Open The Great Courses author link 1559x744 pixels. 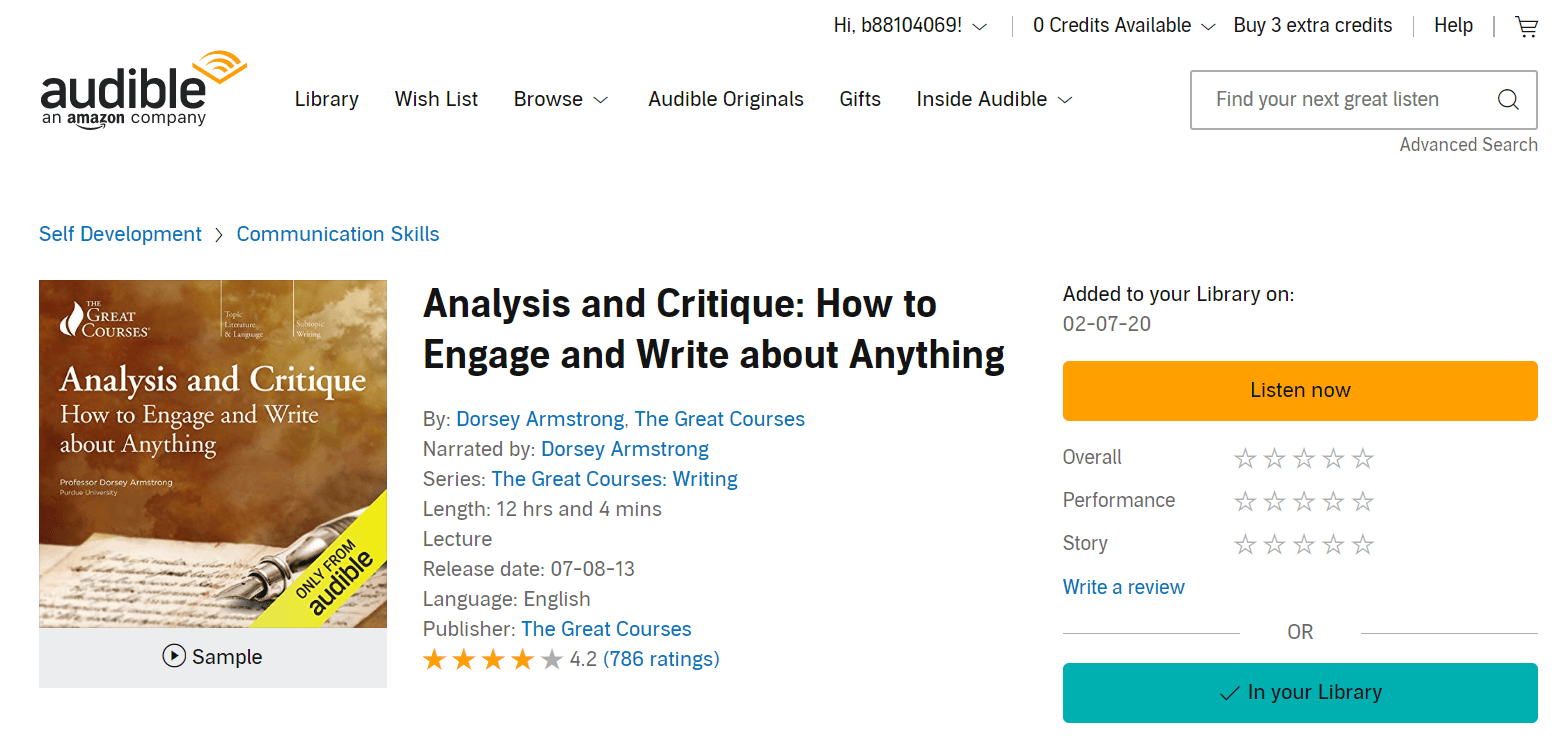(720, 419)
